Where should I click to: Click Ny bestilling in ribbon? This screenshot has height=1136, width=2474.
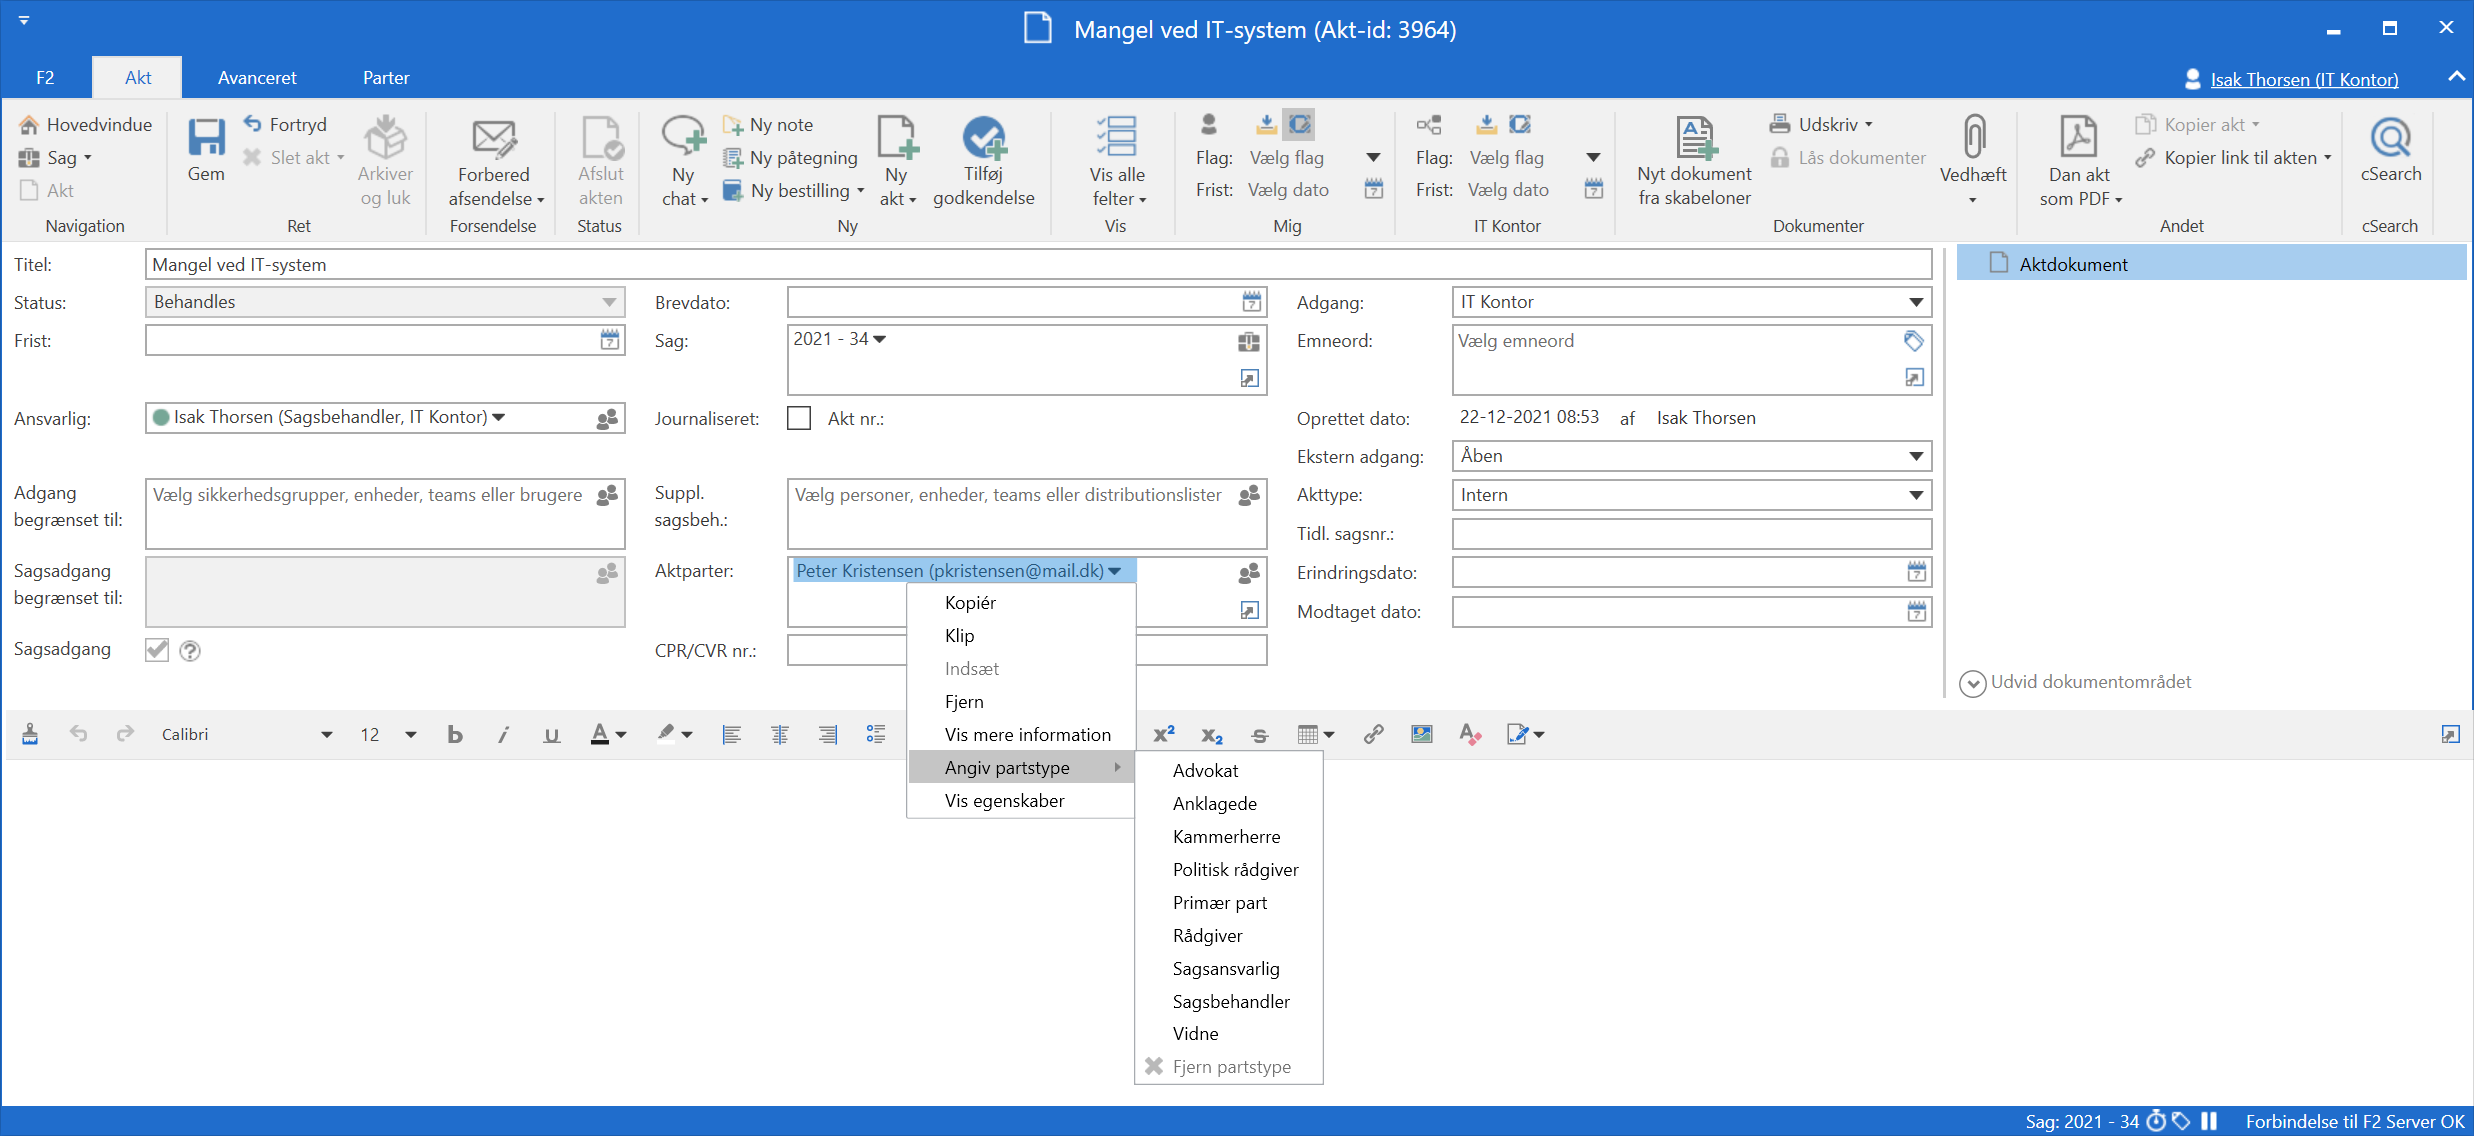(794, 190)
